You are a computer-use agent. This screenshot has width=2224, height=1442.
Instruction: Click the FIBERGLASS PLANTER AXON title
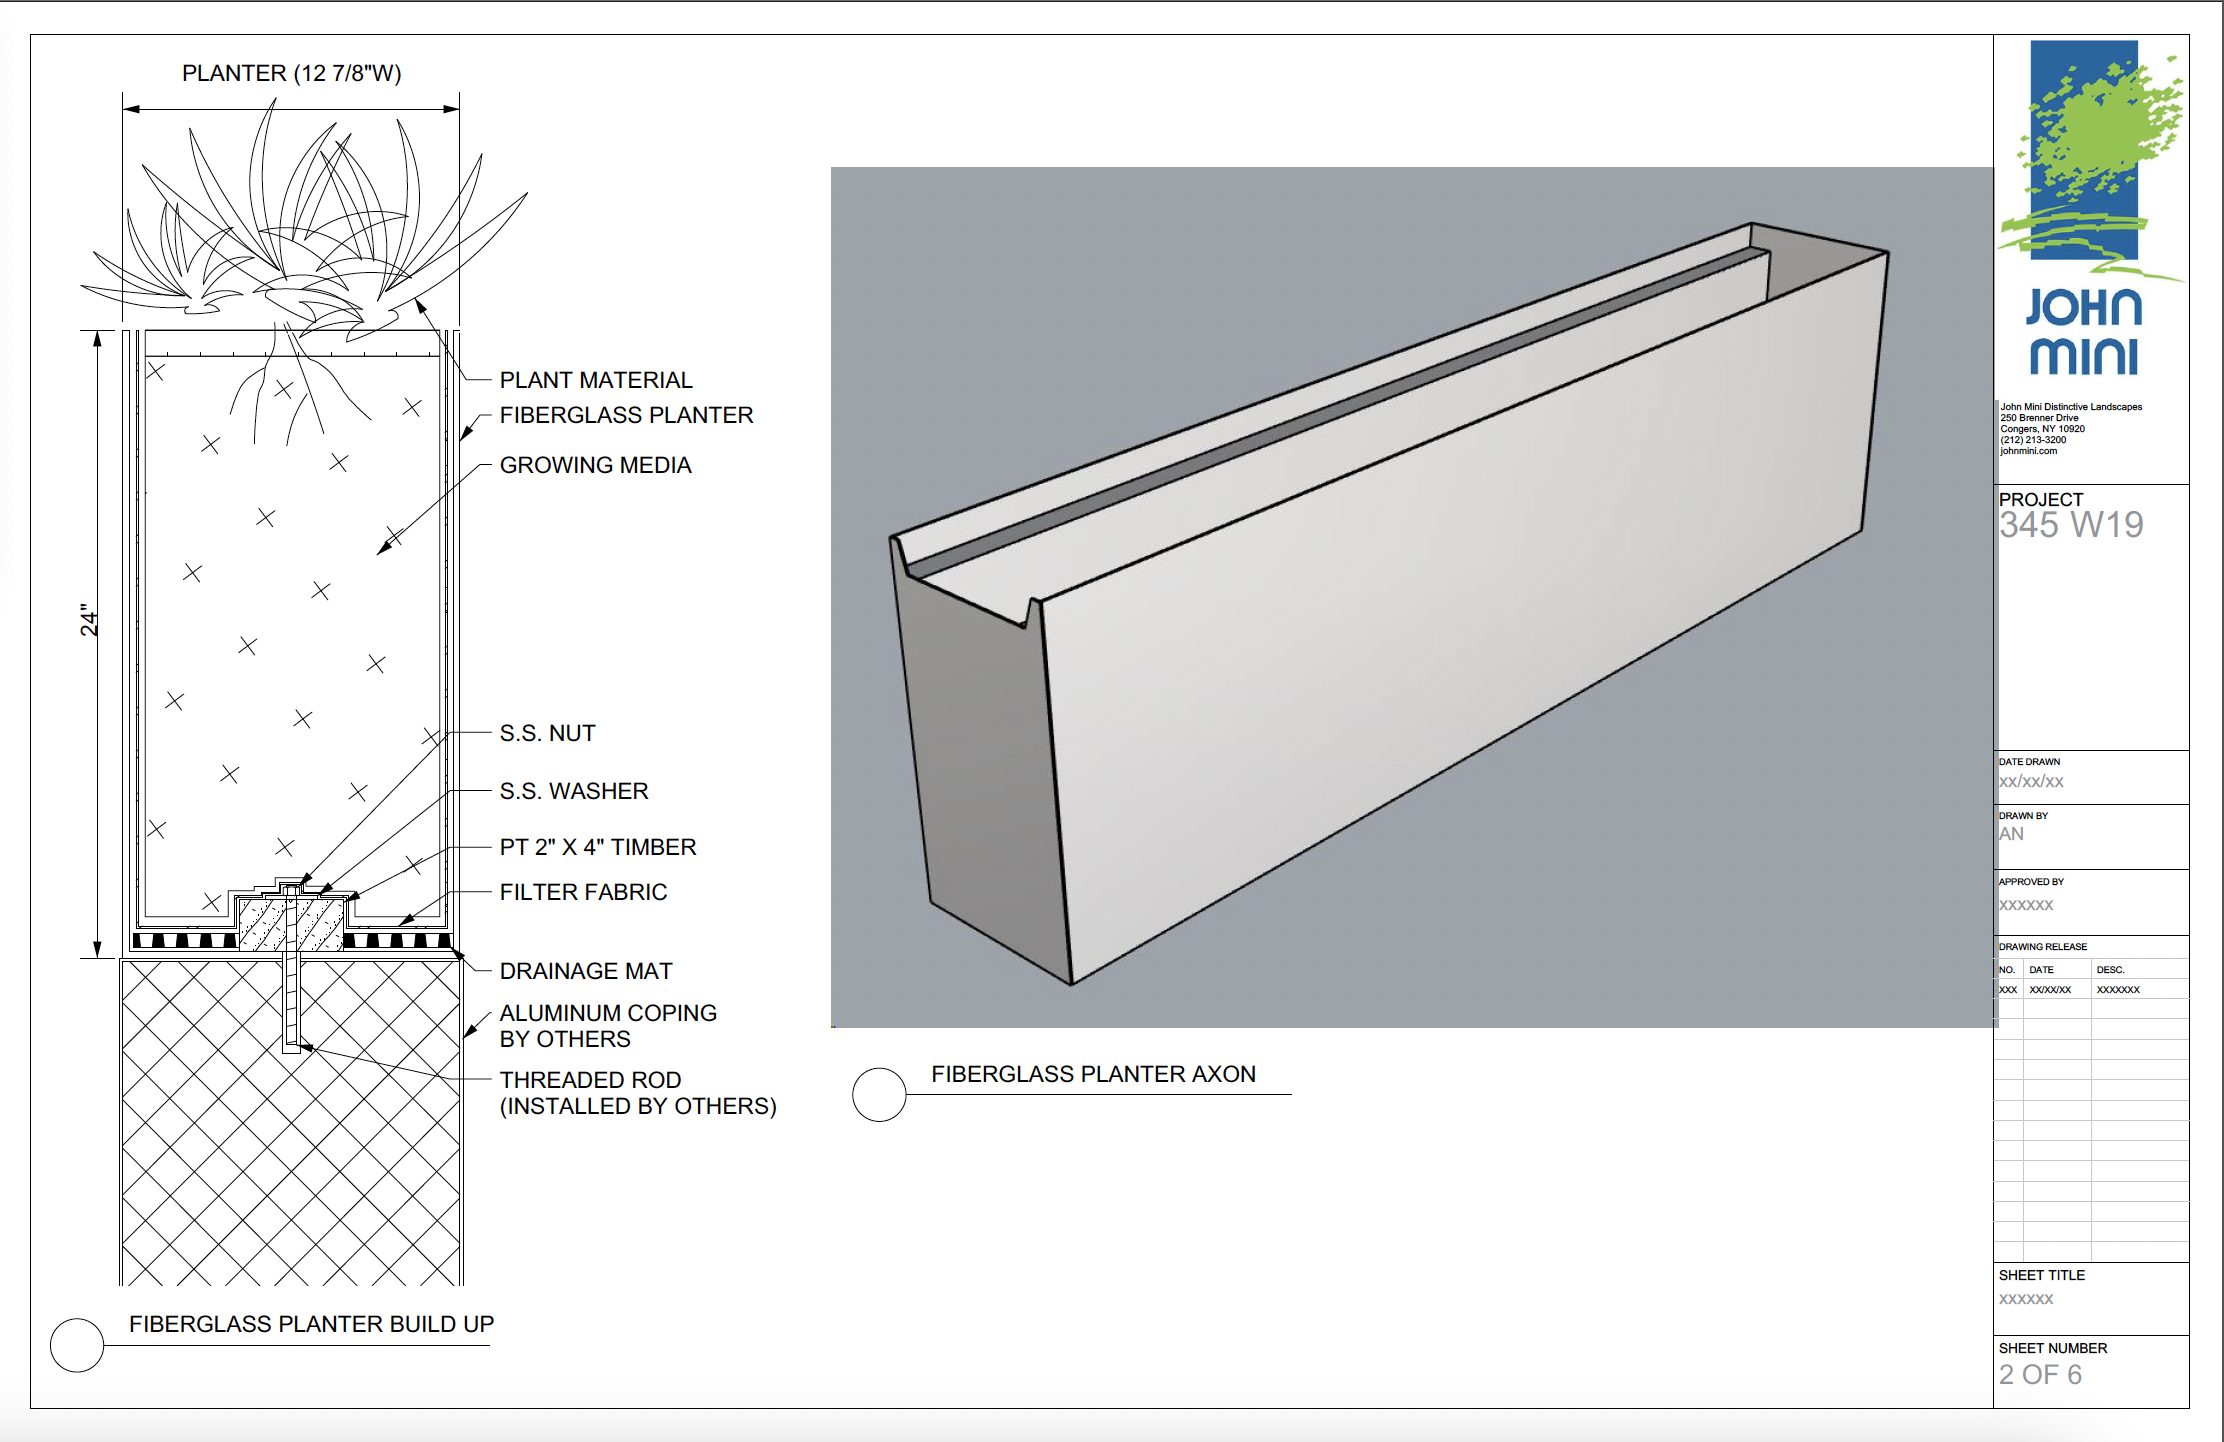(1093, 1074)
